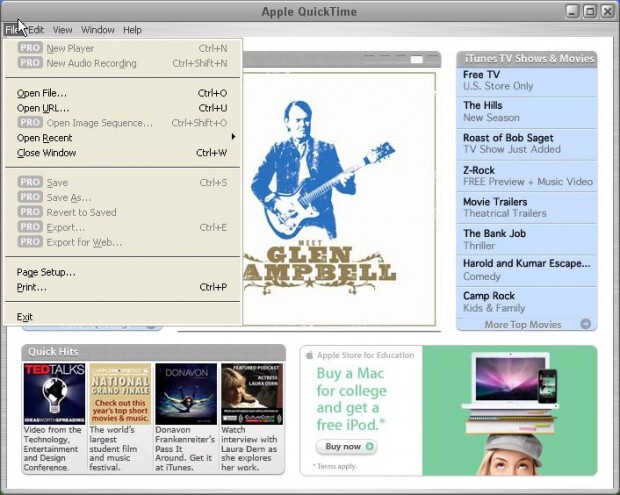This screenshot has width=620, height=495.
Task: Select New Audio Recording menu entry
Action: pos(122,63)
